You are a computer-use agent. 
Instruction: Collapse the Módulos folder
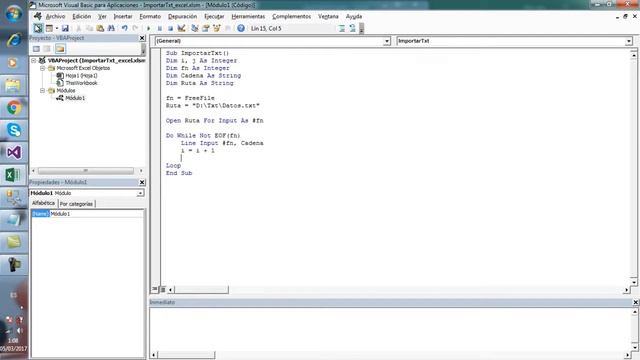42,91
